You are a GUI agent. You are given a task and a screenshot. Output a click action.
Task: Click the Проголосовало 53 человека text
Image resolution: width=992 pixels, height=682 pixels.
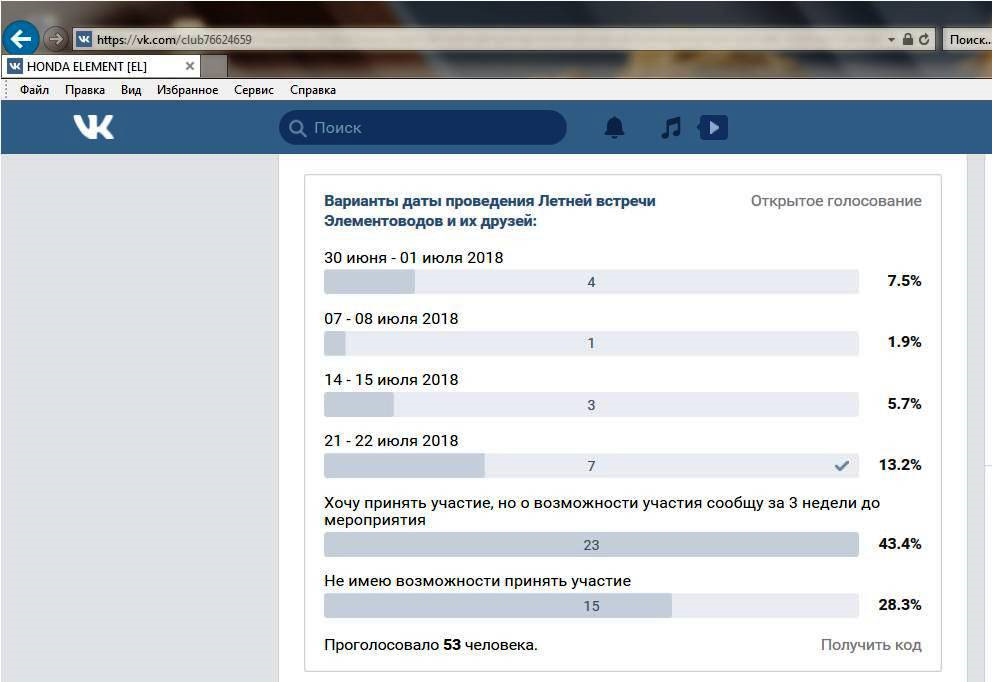[x=431, y=645]
